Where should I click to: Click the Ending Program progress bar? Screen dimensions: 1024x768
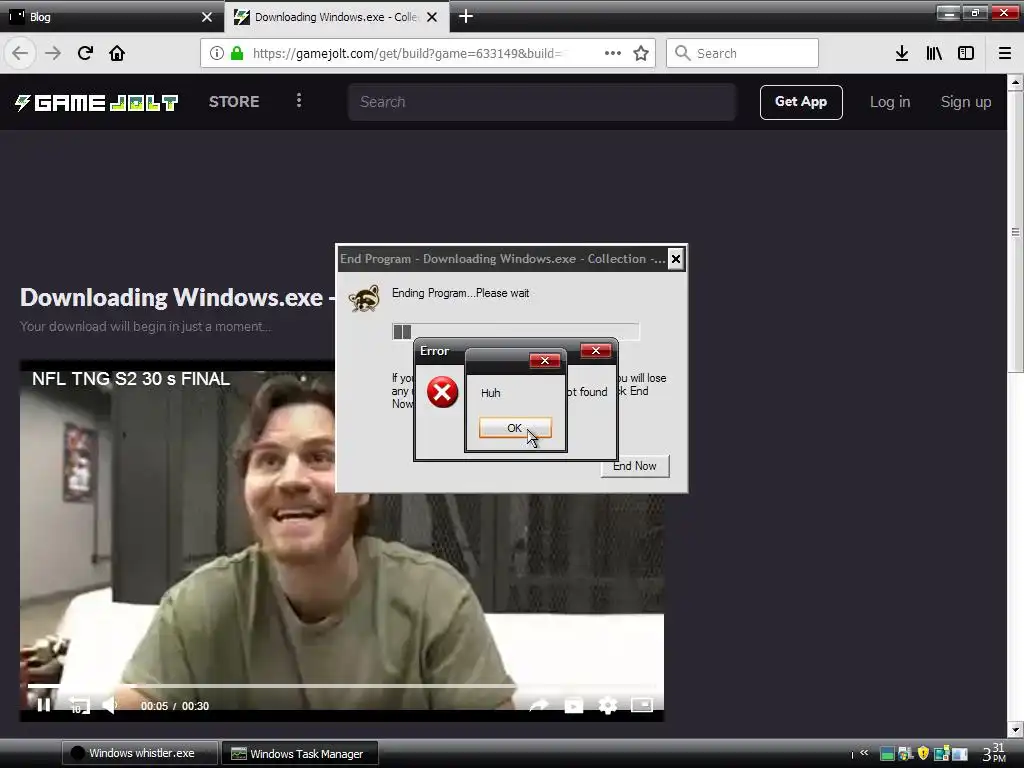click(x=515, y=331)
